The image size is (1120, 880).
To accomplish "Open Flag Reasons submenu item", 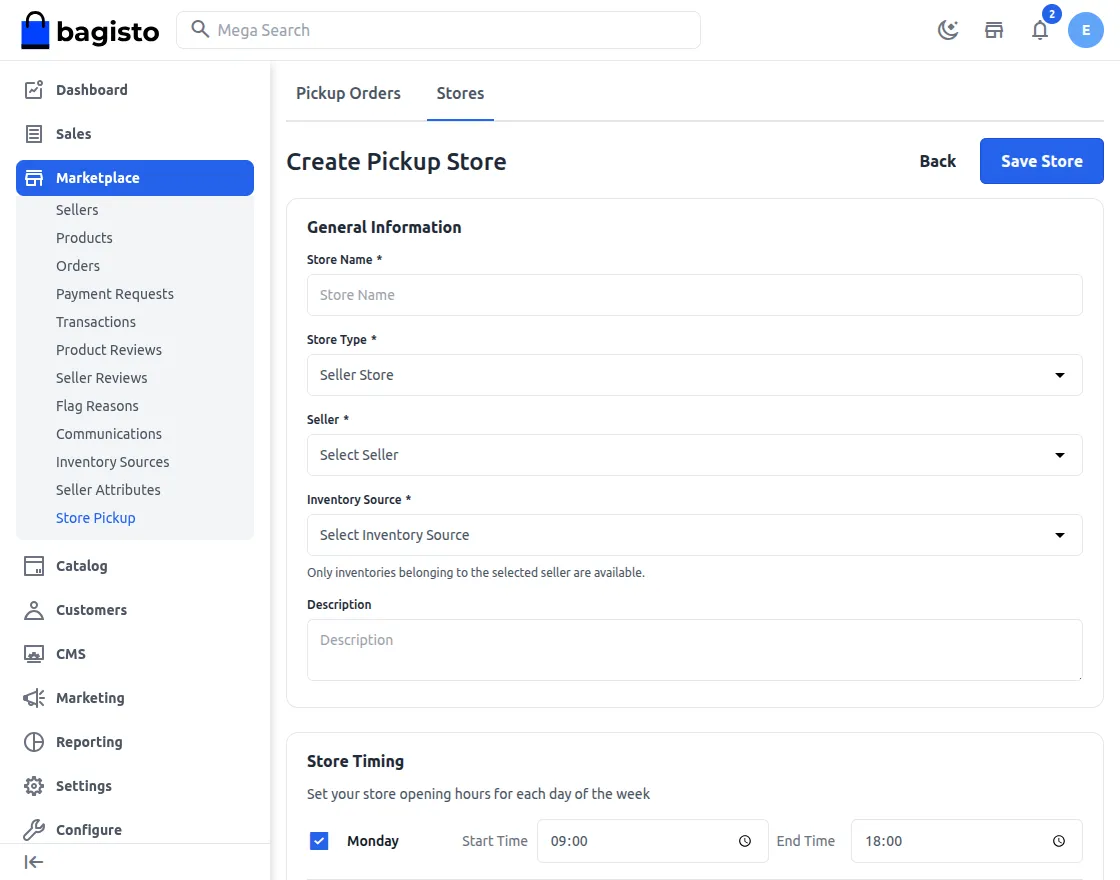I will point(97,406).
